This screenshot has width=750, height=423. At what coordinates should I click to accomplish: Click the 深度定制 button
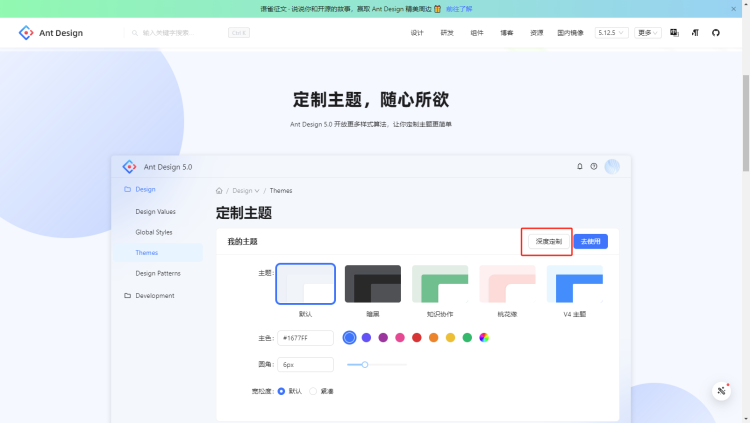tap(549, 241)
